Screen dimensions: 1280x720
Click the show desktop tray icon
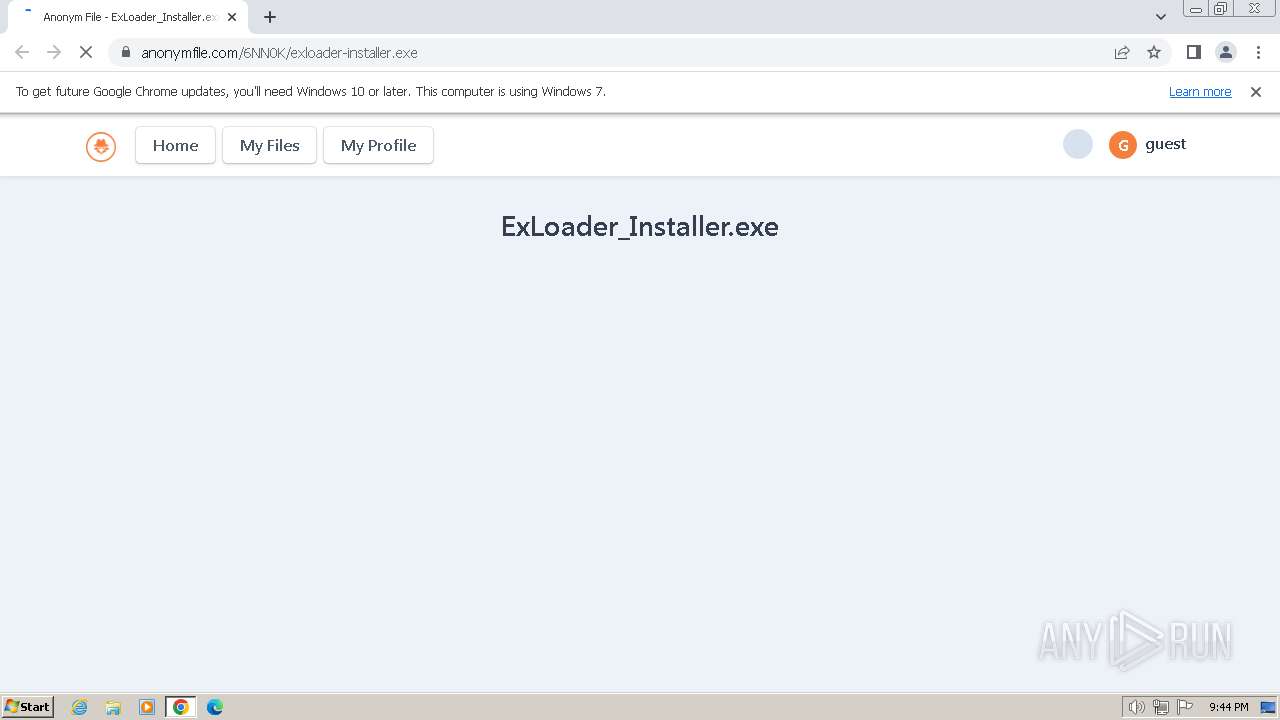pyautogui.click(x=1268, y=707)
